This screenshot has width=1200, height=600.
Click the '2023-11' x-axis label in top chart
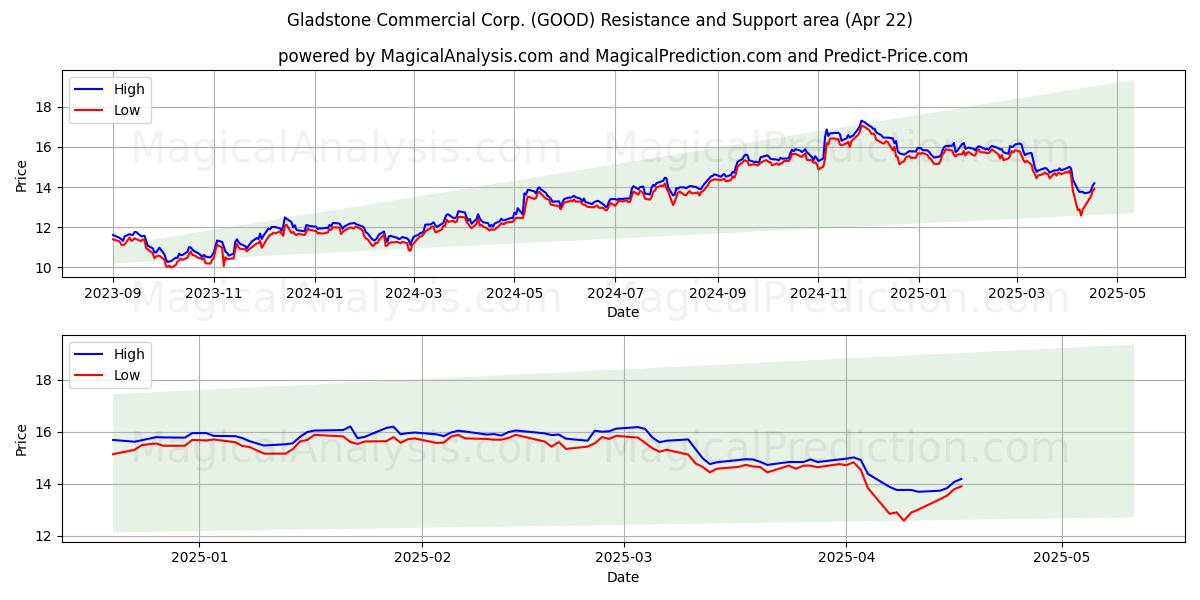pyautogui.click(x=213, y=294)
